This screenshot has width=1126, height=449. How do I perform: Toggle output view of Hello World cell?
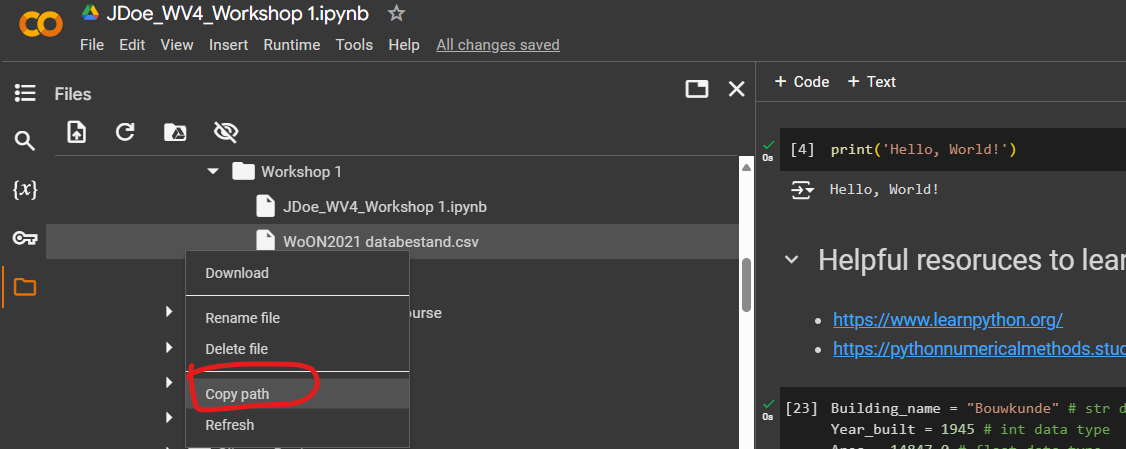click(x=802, y=189)
